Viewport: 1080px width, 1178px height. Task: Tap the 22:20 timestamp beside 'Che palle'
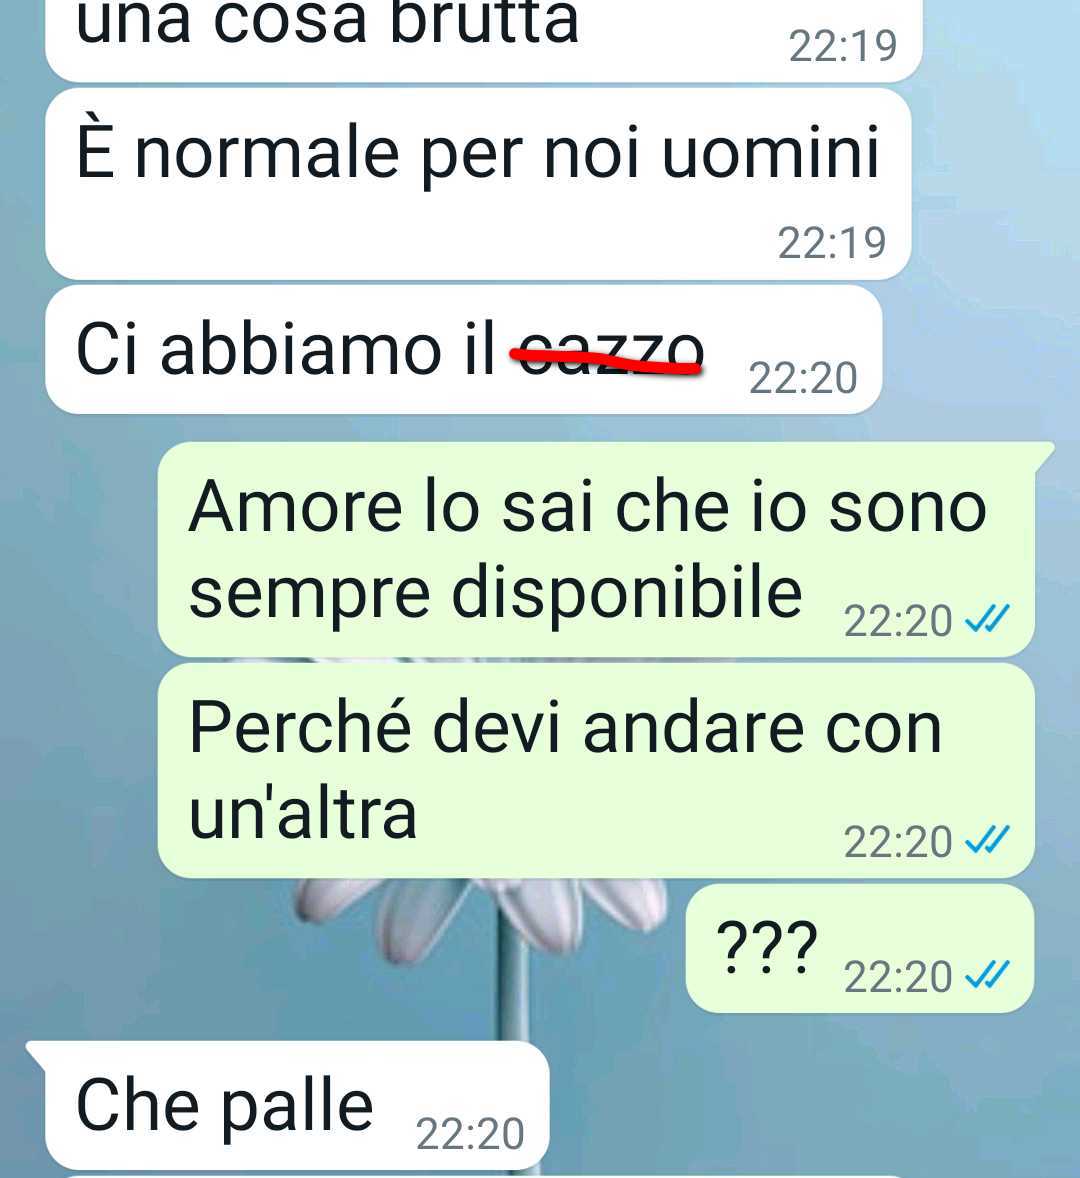click(470, 1133)
